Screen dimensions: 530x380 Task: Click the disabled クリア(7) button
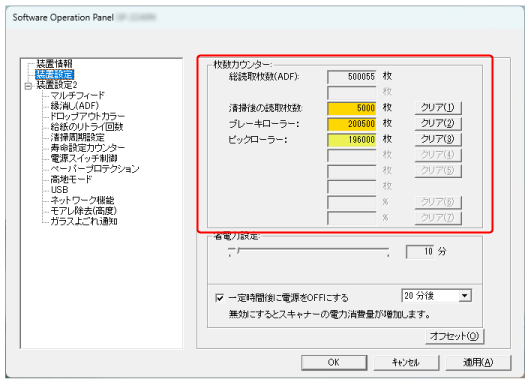pos(438,217)
